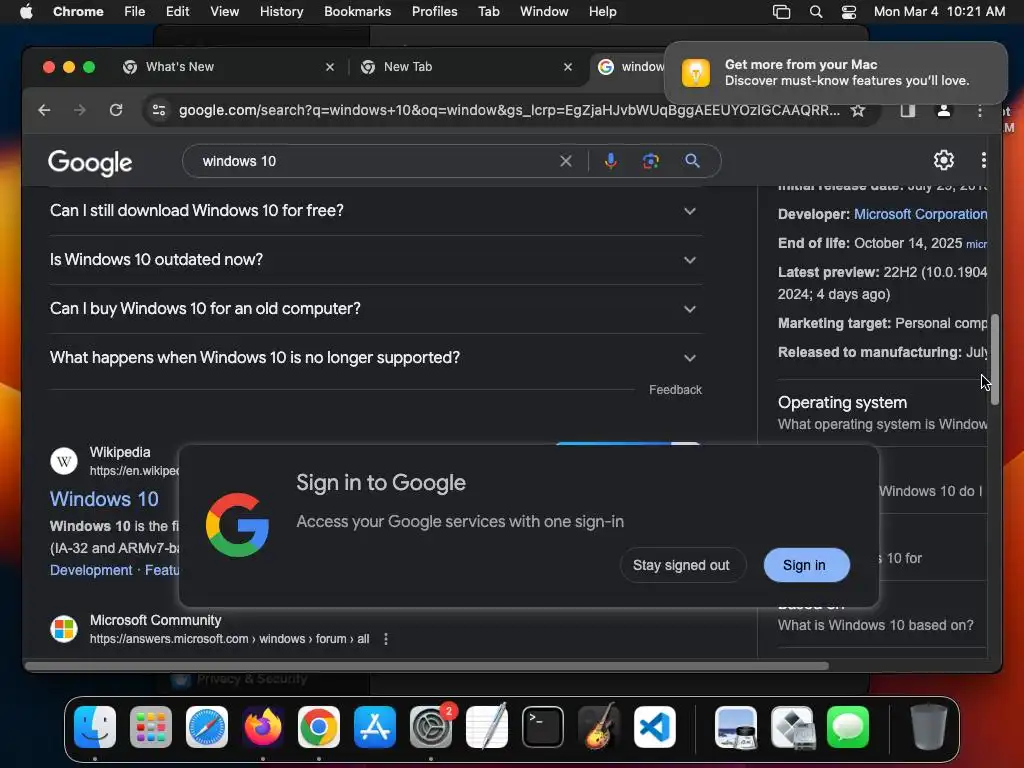Open the History menu
Screen dimensions: 1024x768
(x=281, y=12)
